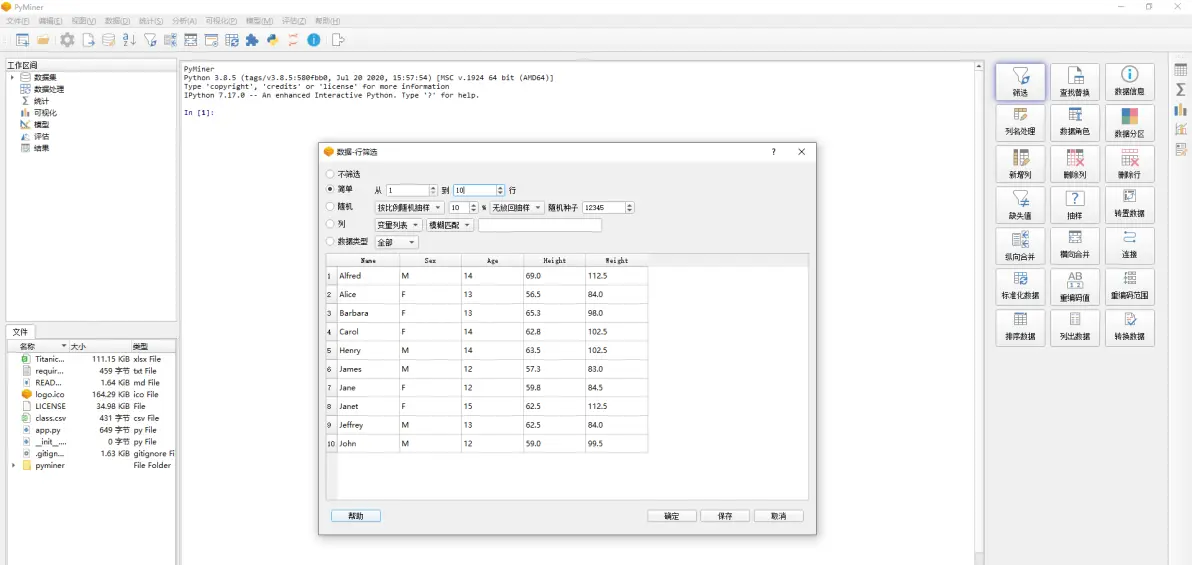Image resolution: width=1192 pixels, height=565 pixels.
Task: Open the 数据信息 data info tool
Action: click(1130, 81)
